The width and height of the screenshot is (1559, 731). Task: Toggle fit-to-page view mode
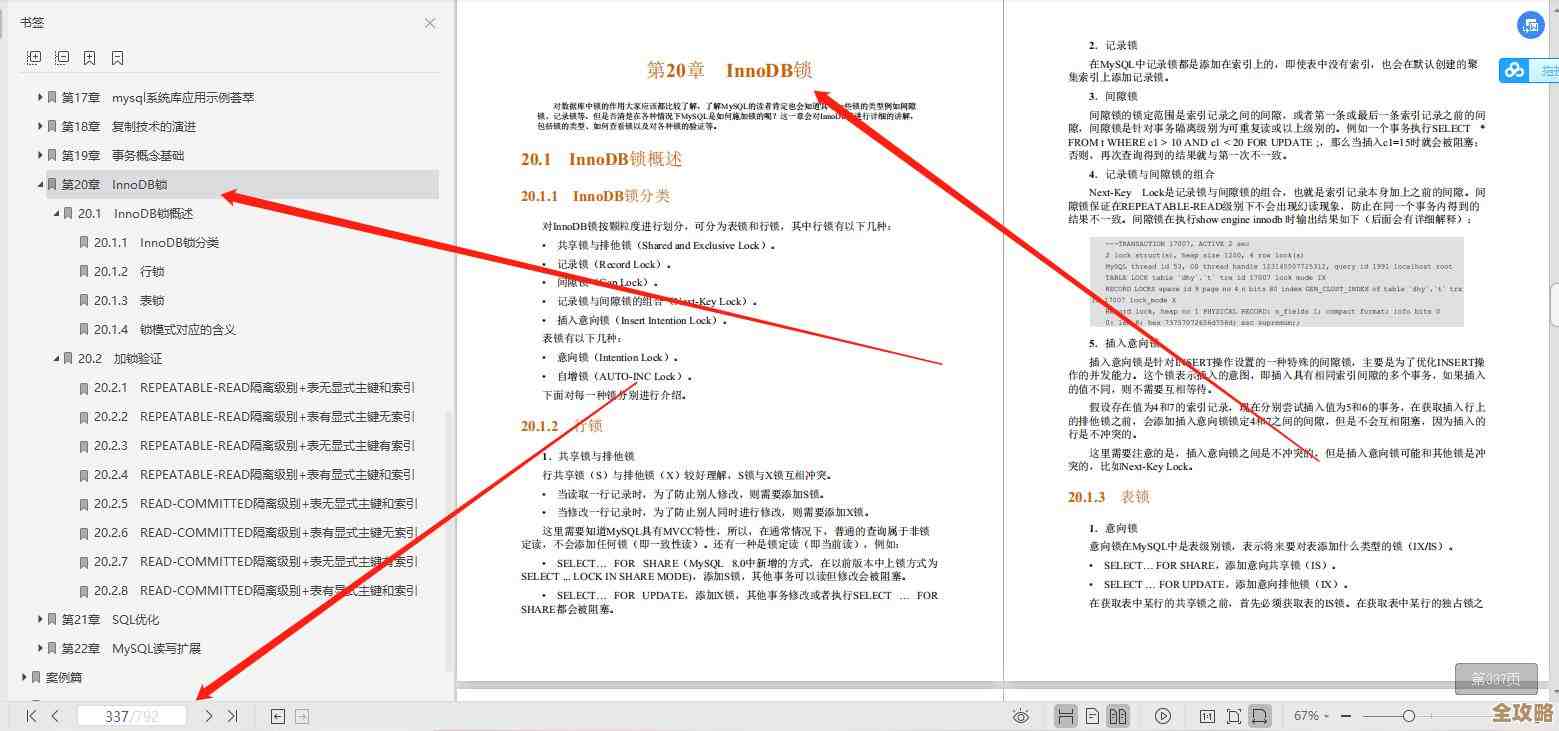[x=1234, y=715]
